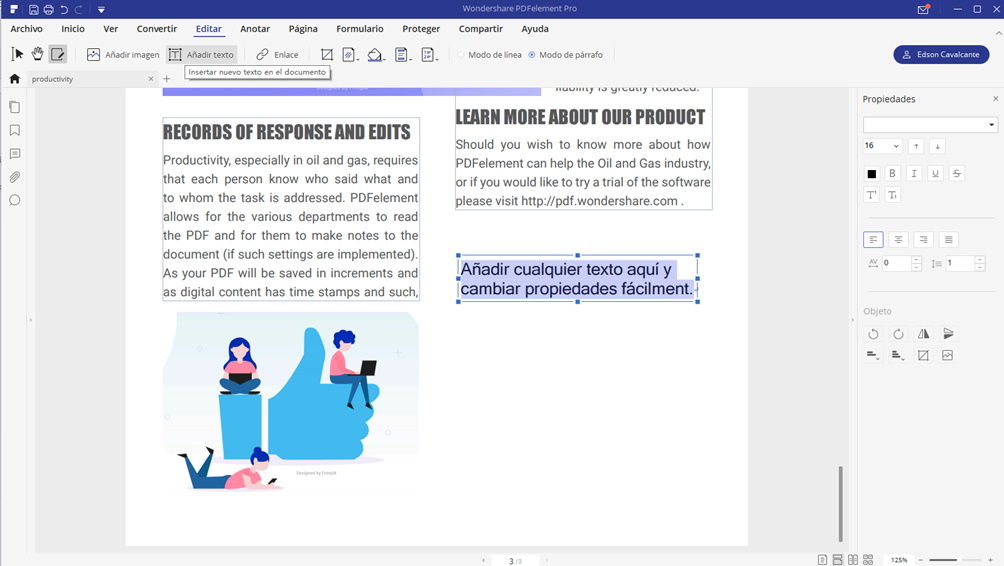1004x566 pixels.
Task: Open the attachments paperclip panel
Action: click(15, 177)
